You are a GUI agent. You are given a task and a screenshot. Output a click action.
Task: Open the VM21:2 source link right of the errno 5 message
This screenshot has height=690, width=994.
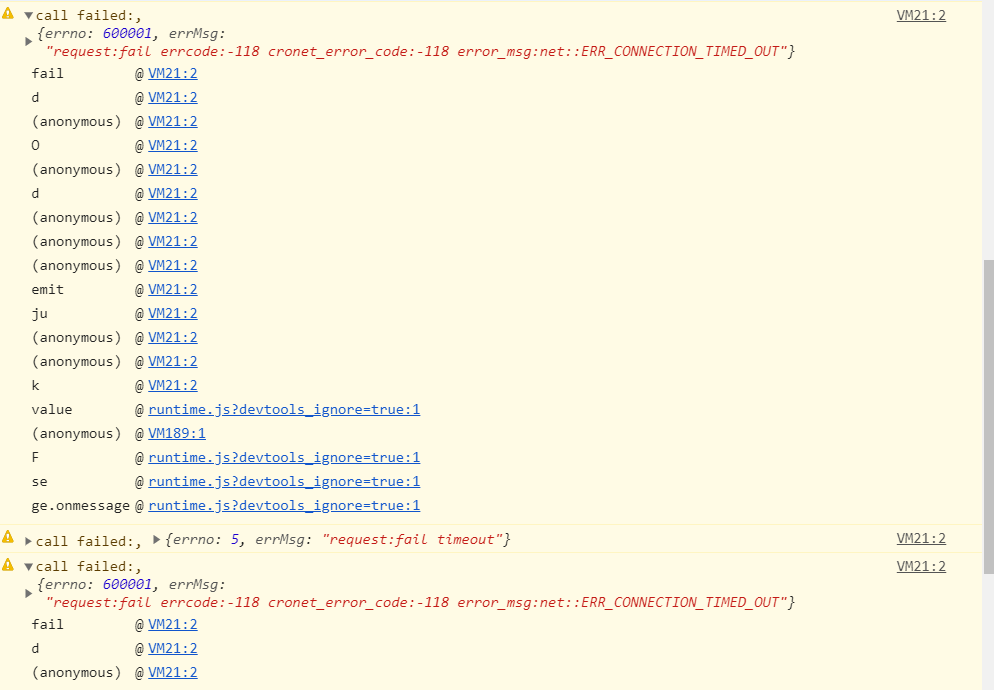pyautogui.click(x=921, y=538)
